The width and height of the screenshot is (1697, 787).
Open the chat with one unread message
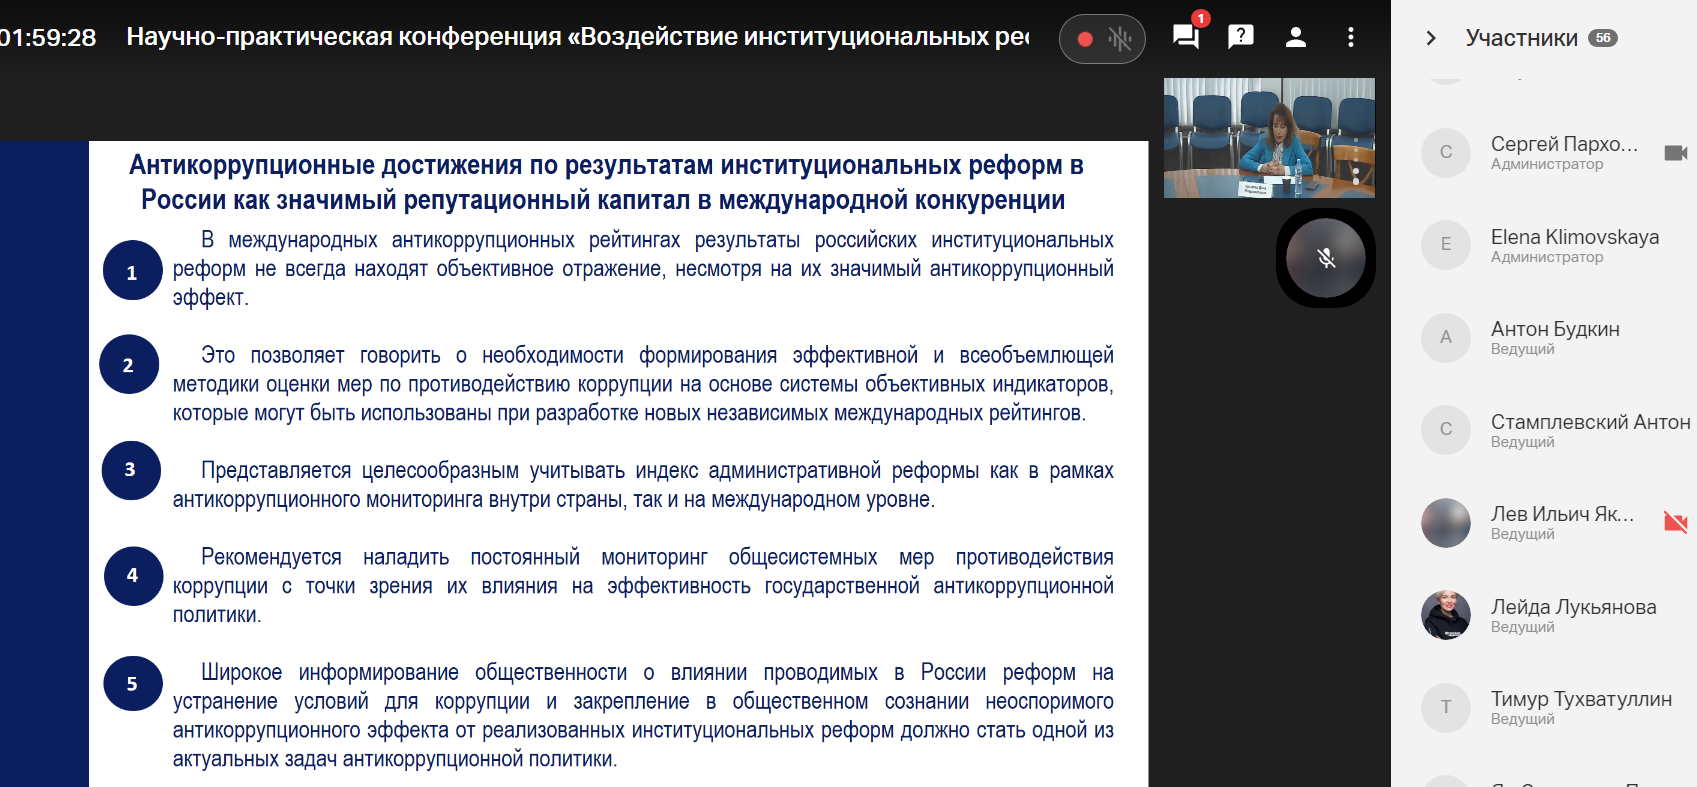1186,38
